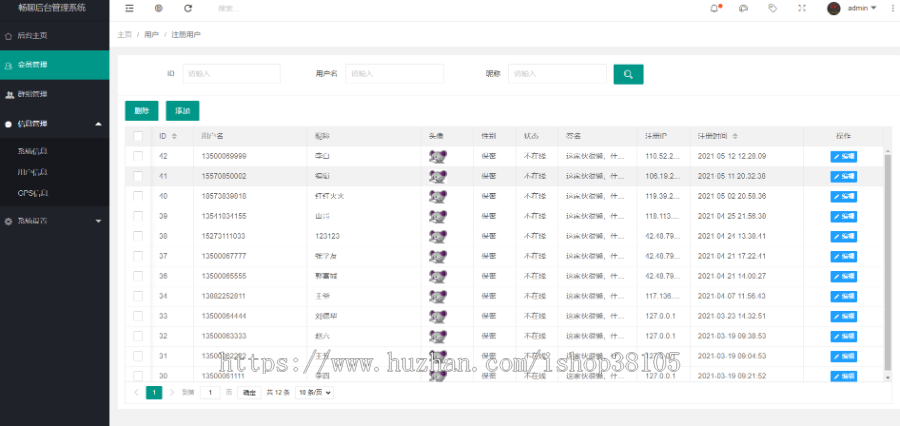Click the avatar thumbnail of user 42
Screen dimensions: 900x426
(438, 156)
